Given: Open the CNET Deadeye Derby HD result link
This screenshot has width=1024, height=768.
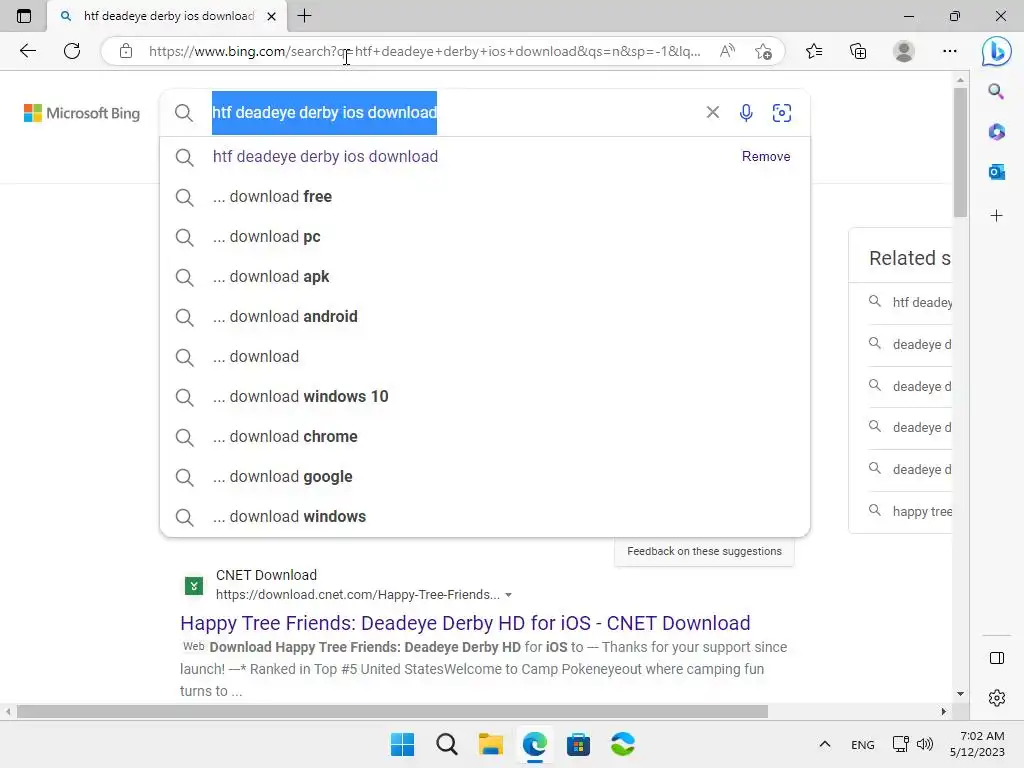Looking at the screenshot, I should click(465, 623).
